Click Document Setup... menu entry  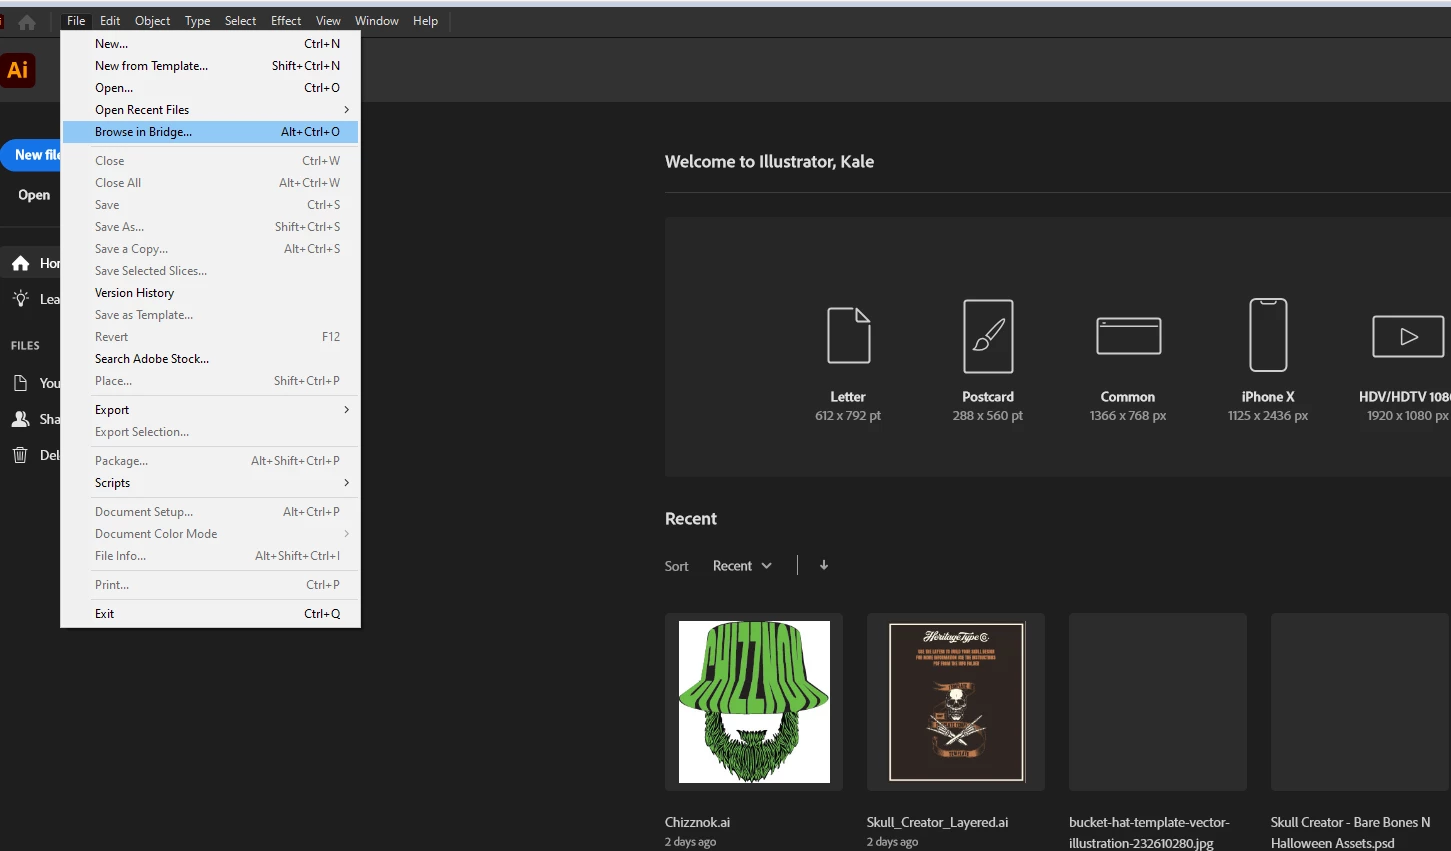(210, 512)
